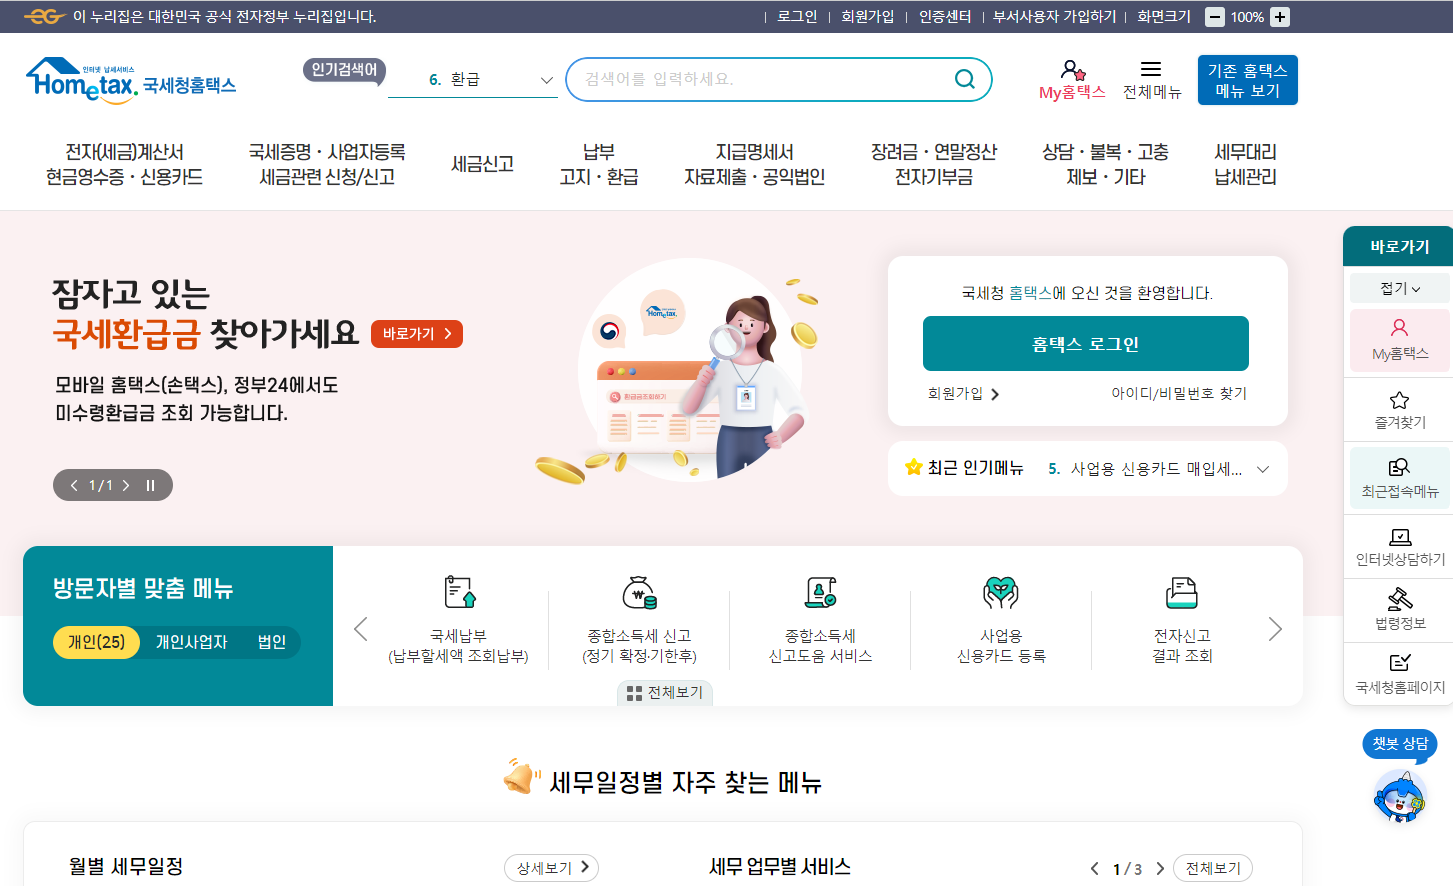Increase 화면크기 with the plus control
Image resolution: width=1453 pixels, height=886 pixels.
[x=1278, y=16]
